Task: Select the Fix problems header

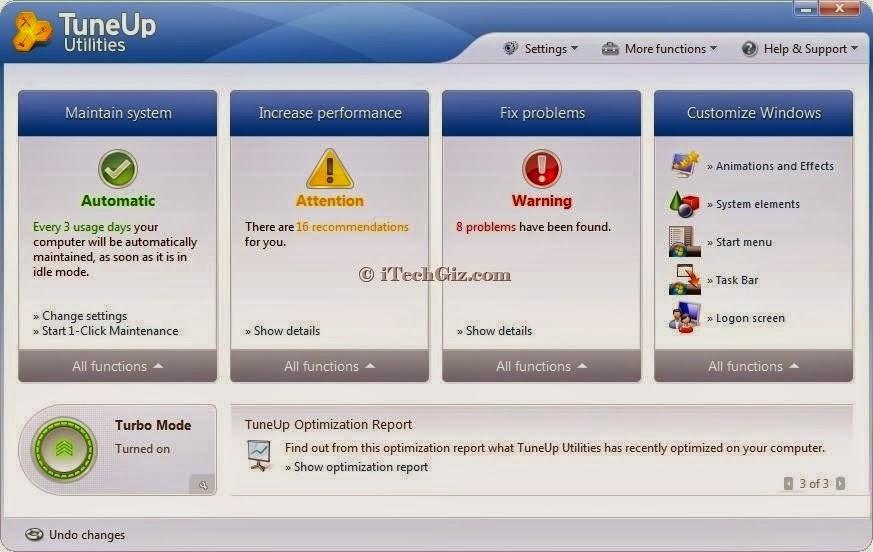Action: [541, 113]
